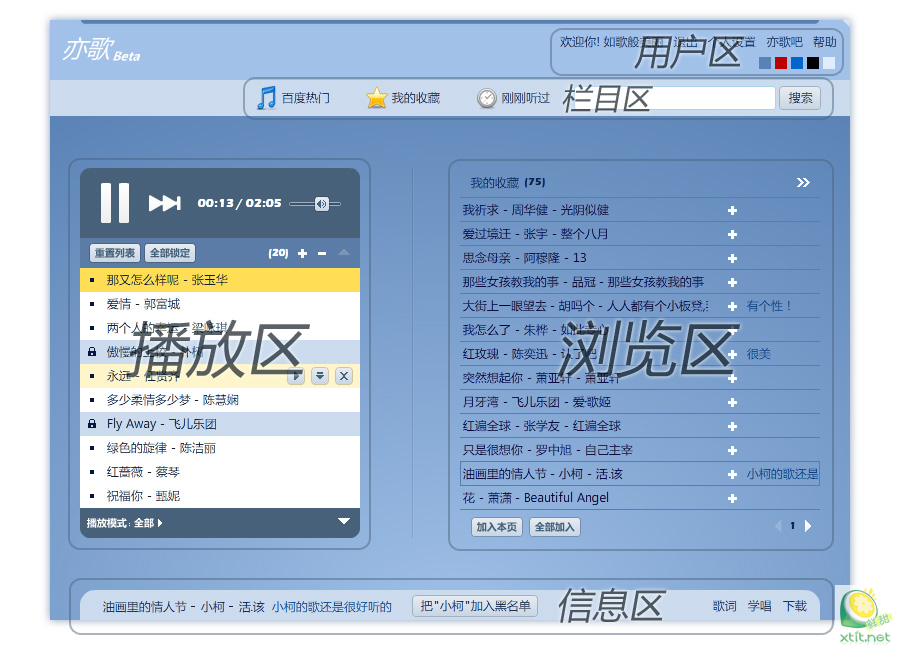Choose the bright blue theme color swatch

[797, 63]
